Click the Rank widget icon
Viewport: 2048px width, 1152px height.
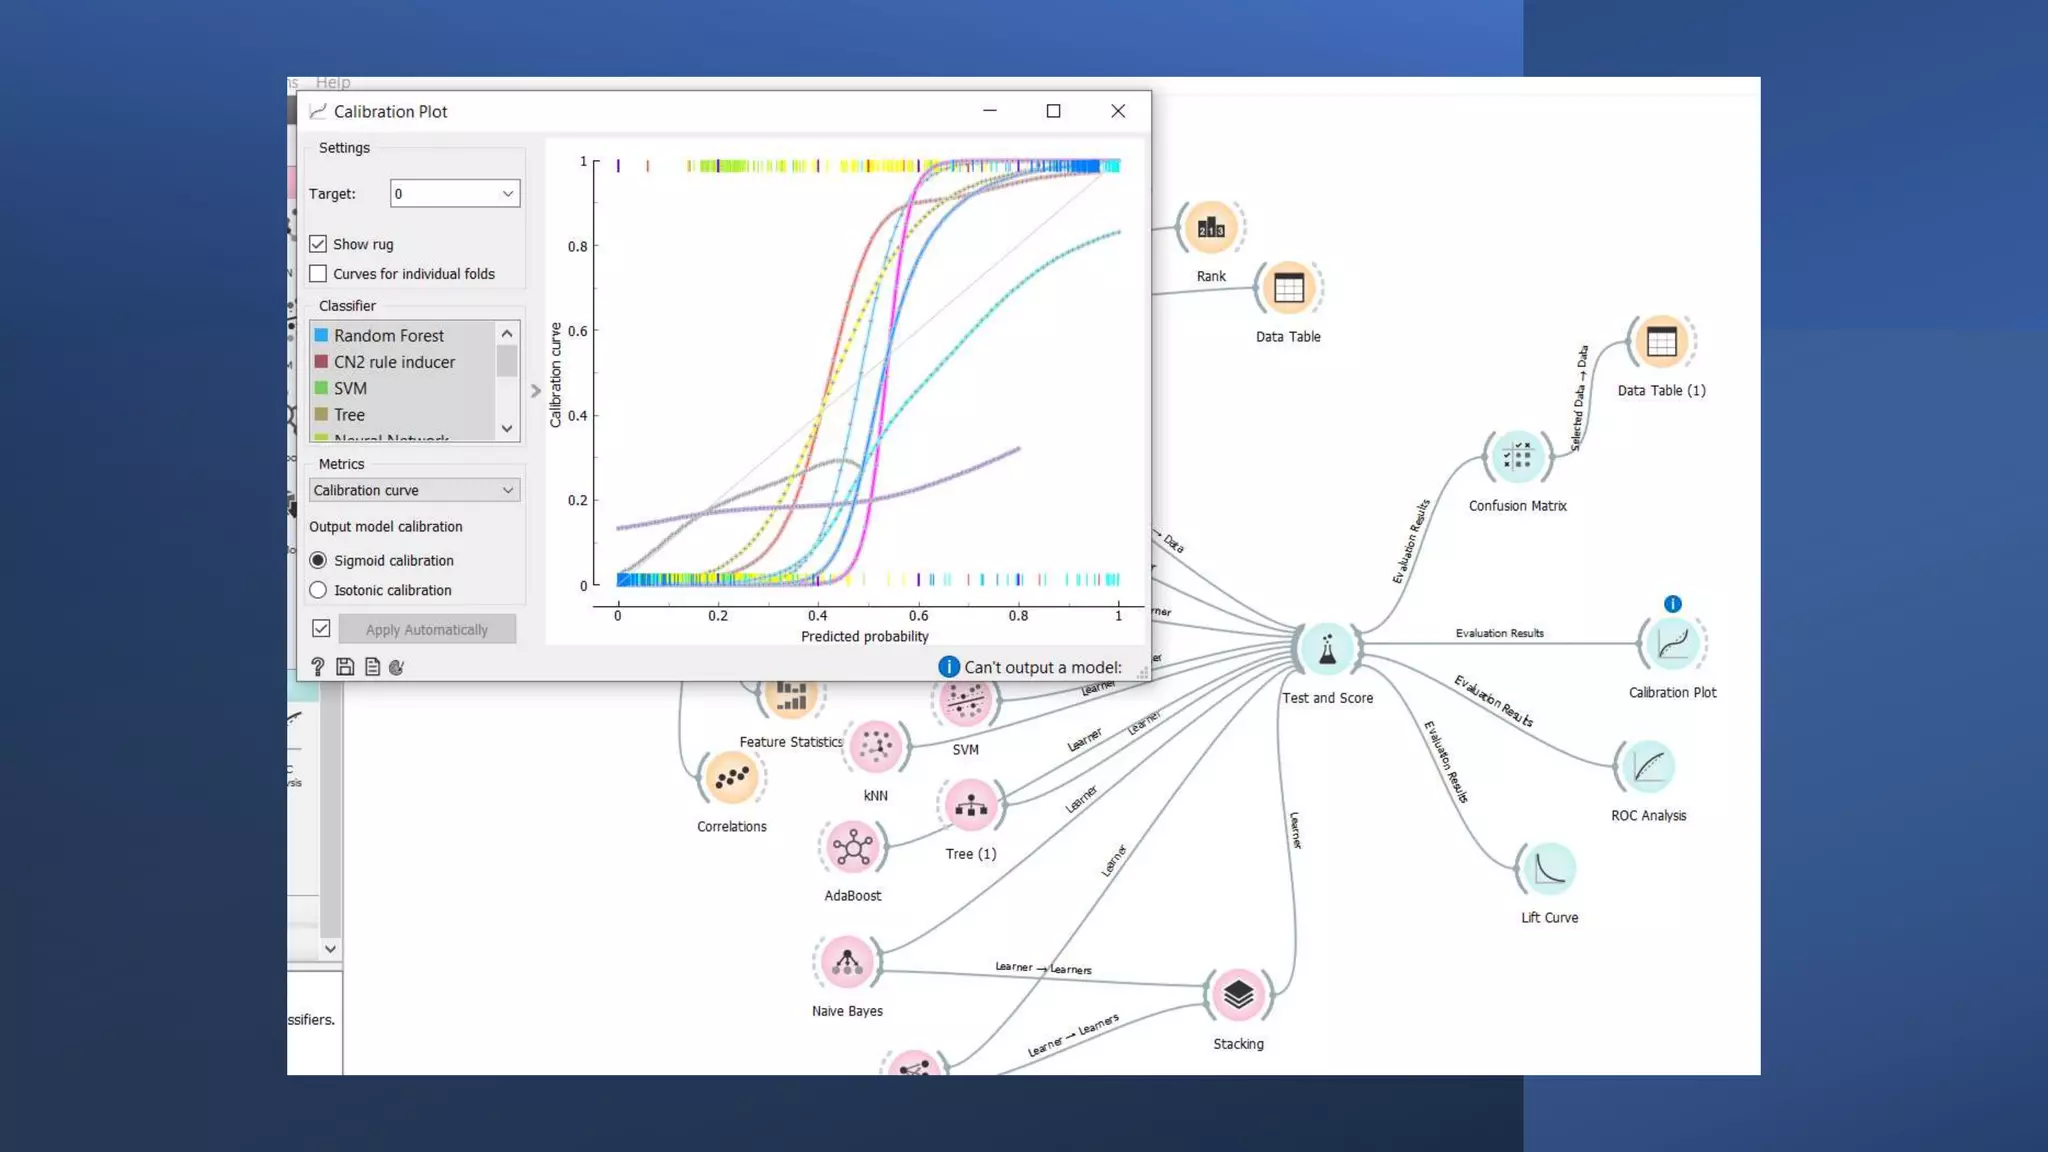pos(1210,228)
